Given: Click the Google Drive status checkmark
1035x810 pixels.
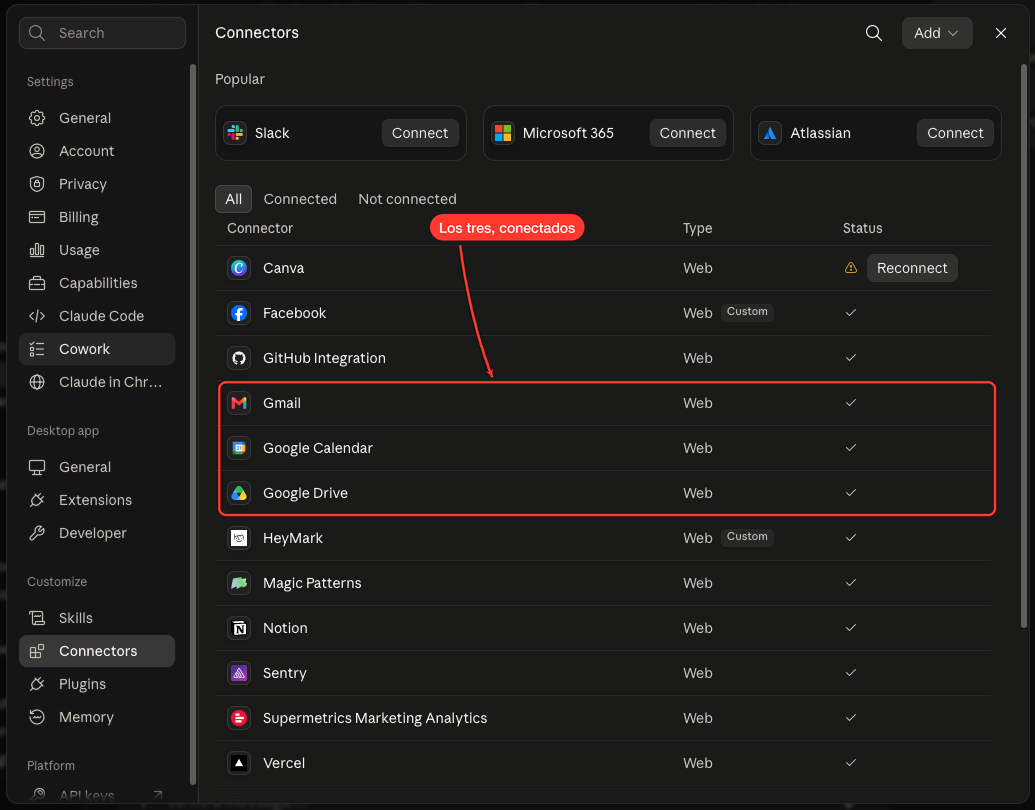Looking at the screenshot, I should pyautogui.click(x=851, y=492).
